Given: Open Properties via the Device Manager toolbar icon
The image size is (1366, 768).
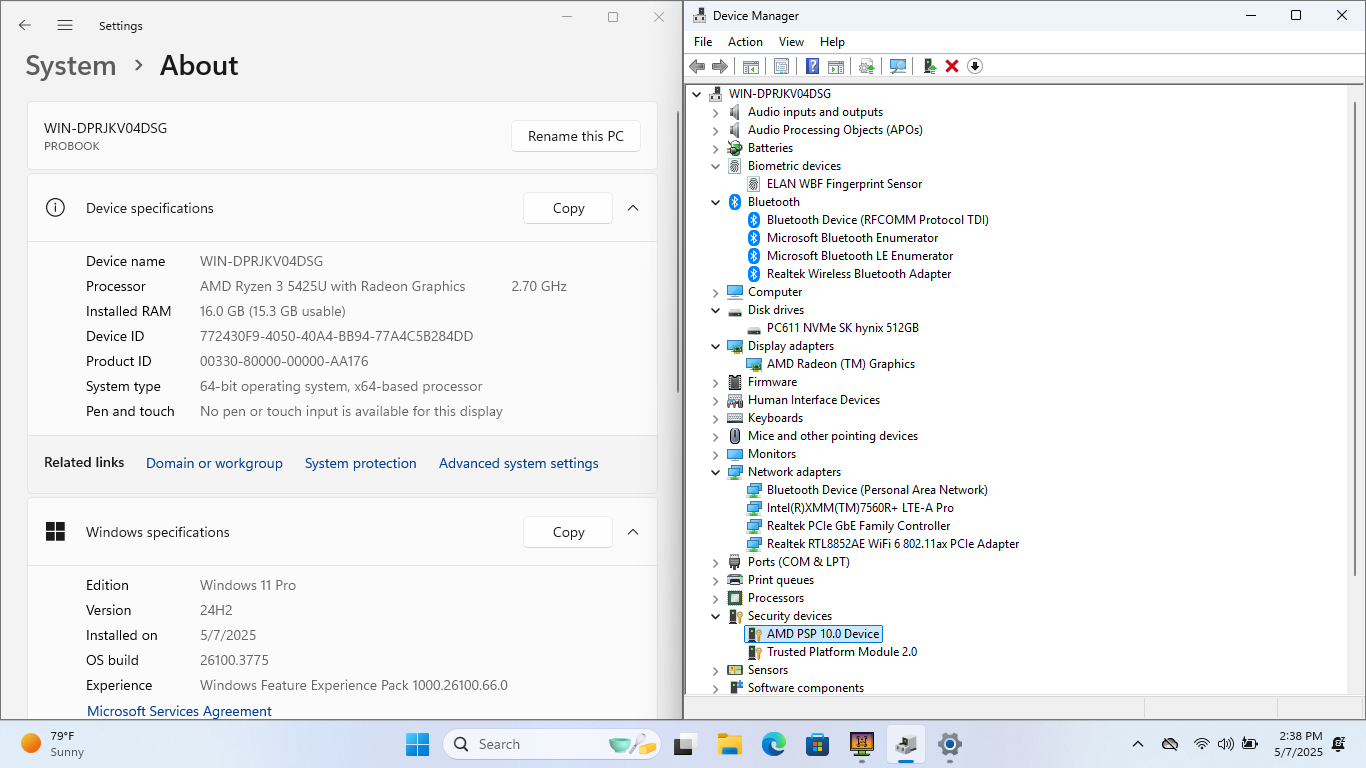Looking at the screenshot, I should point(781,66).
